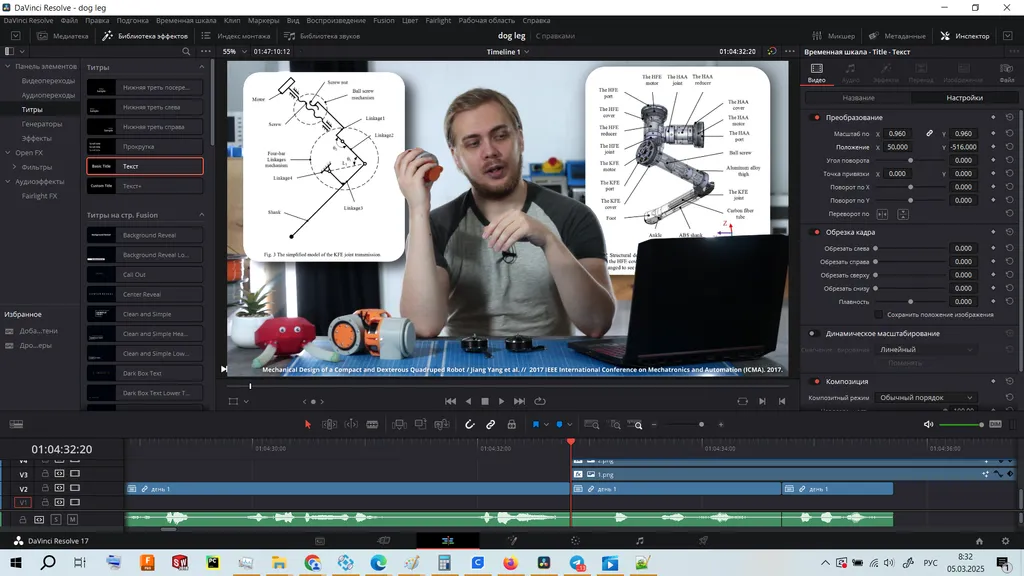Toggle the Effects Library (Библиотека эффектов) panel
Screen dimensions: 1024x576
tap(145, 36)
